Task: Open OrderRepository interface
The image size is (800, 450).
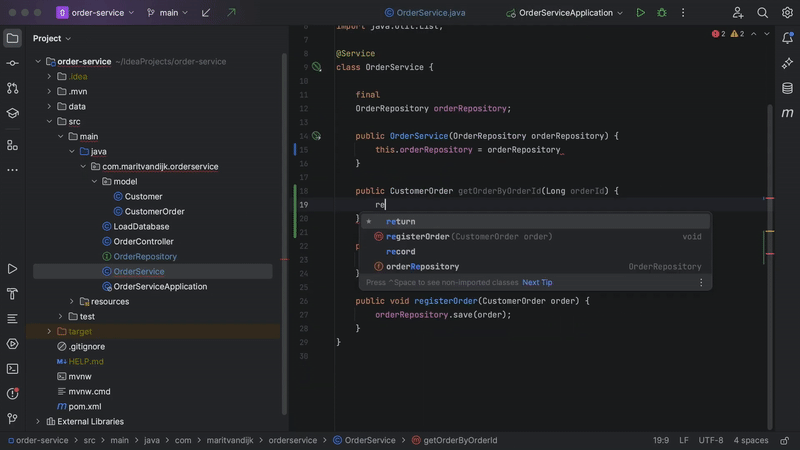Action: [145, 257]
